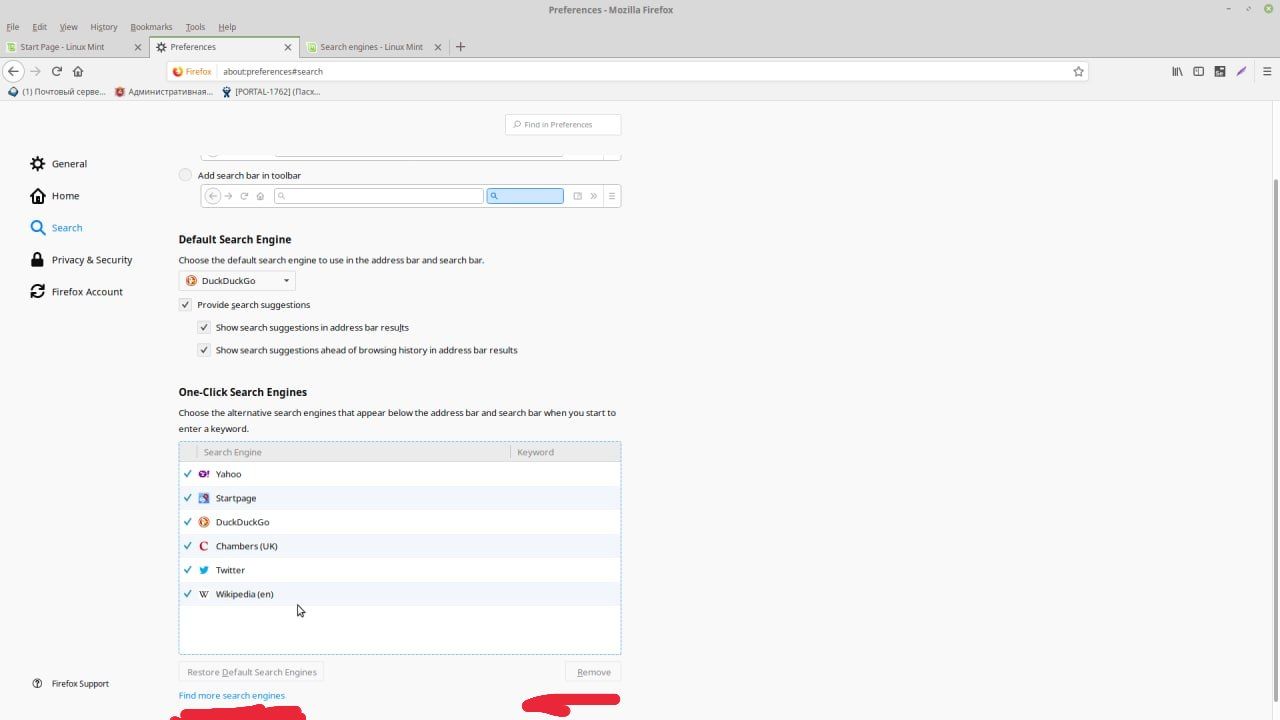Open the View menu

click(68, 27)
